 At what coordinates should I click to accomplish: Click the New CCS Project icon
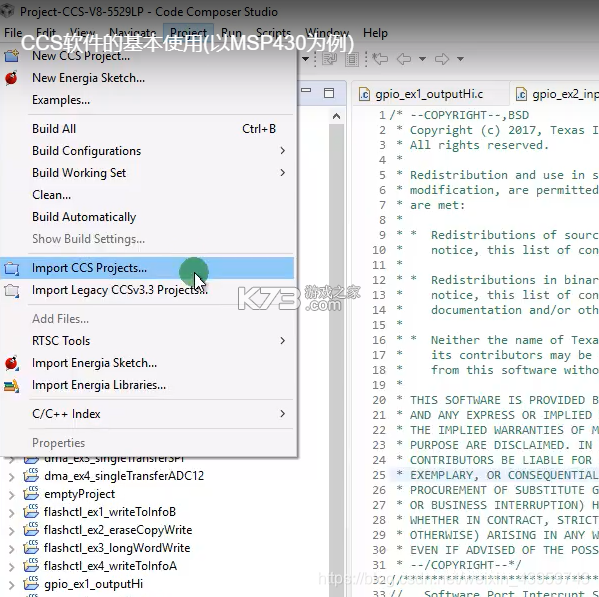(x=11, y=56)
